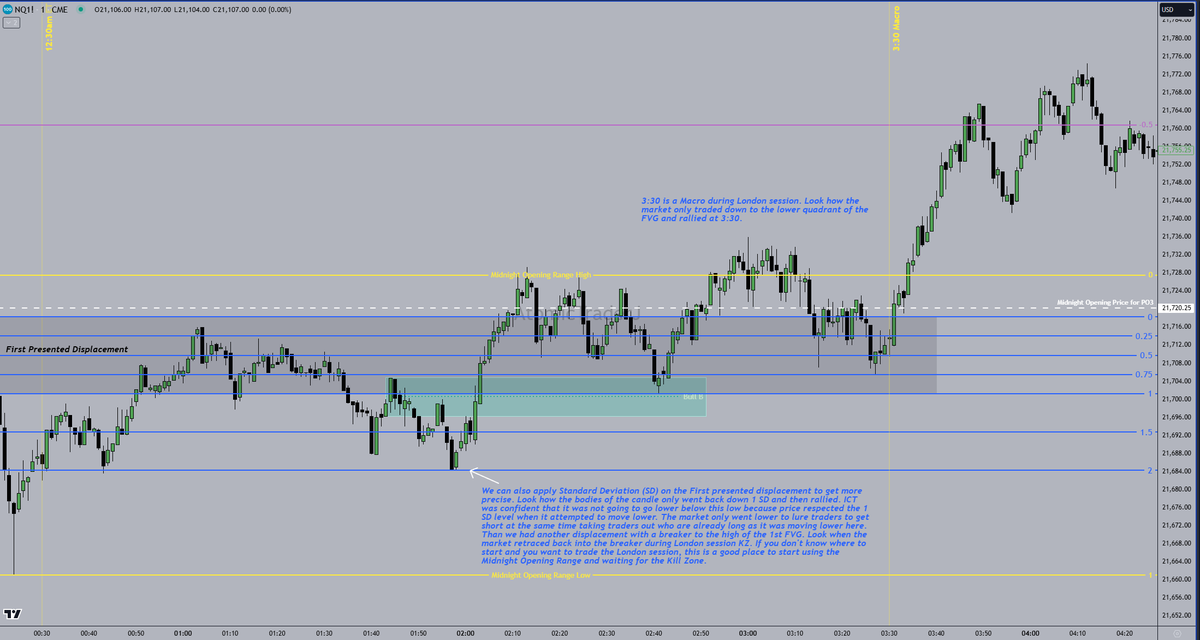
Task: Click the NQ1! symbol logo icon
Action: click(8, 8)
